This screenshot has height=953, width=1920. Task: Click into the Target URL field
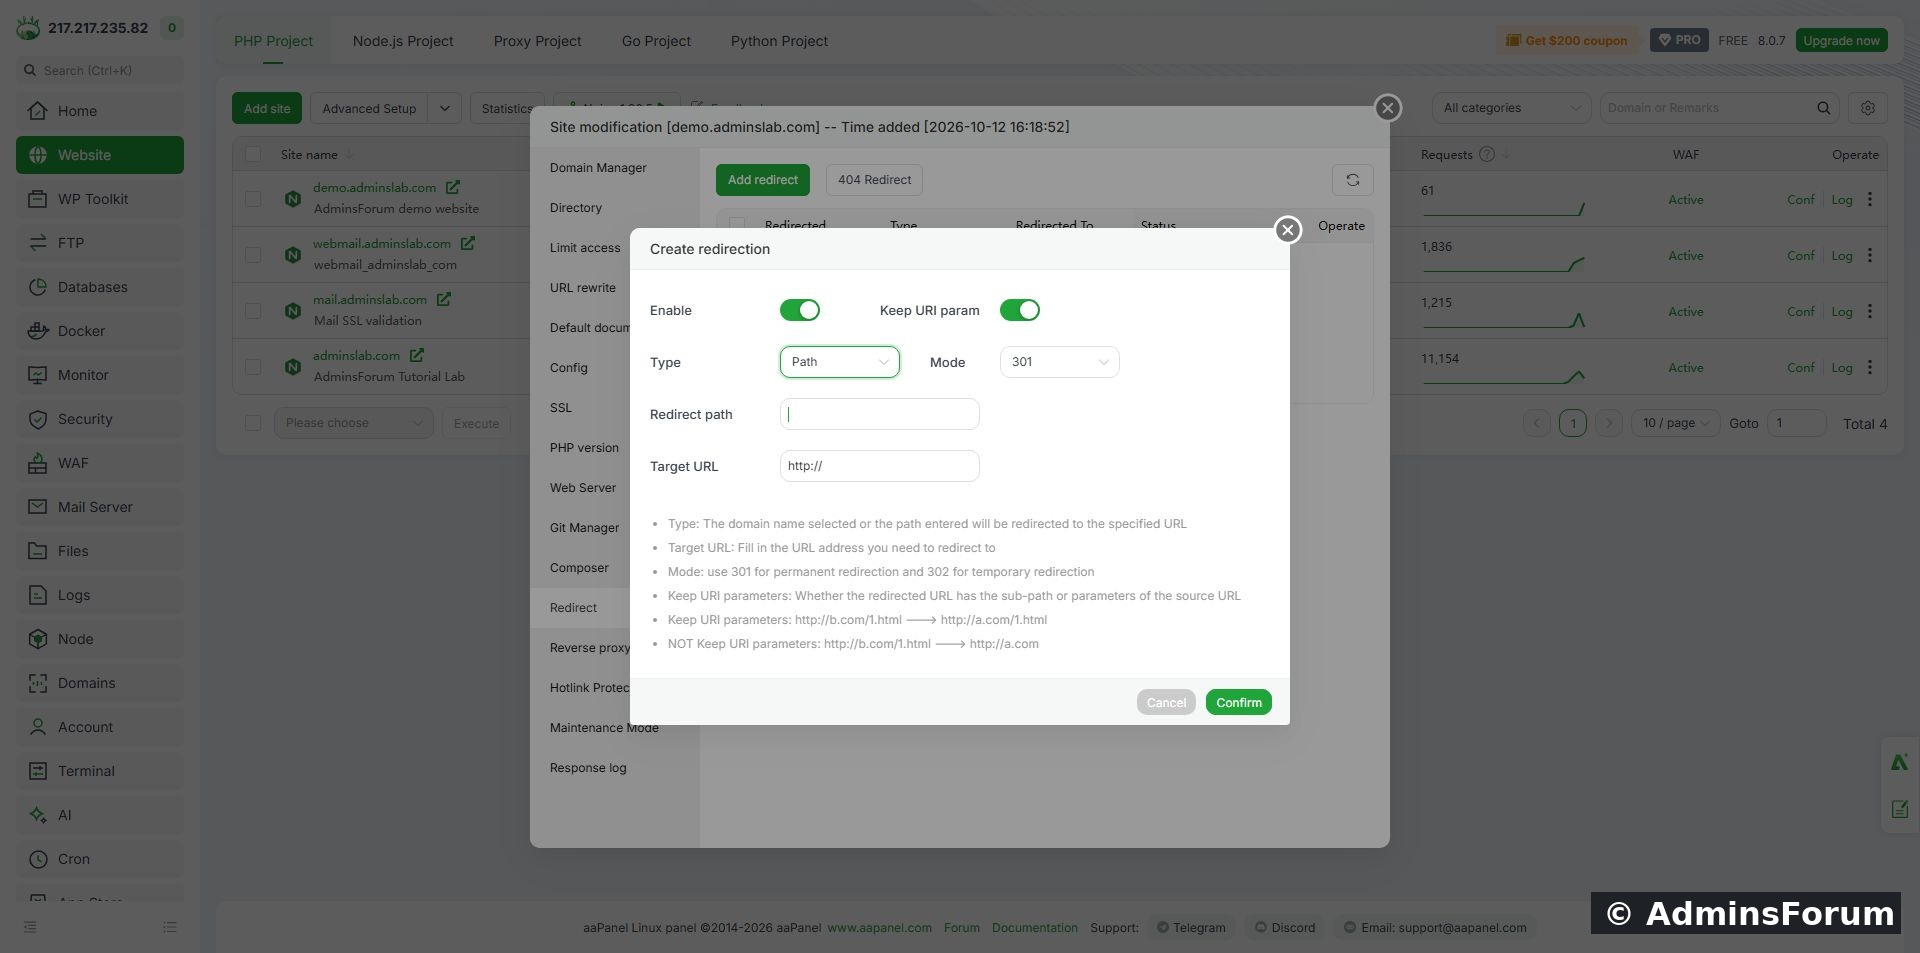coord(879,466)
